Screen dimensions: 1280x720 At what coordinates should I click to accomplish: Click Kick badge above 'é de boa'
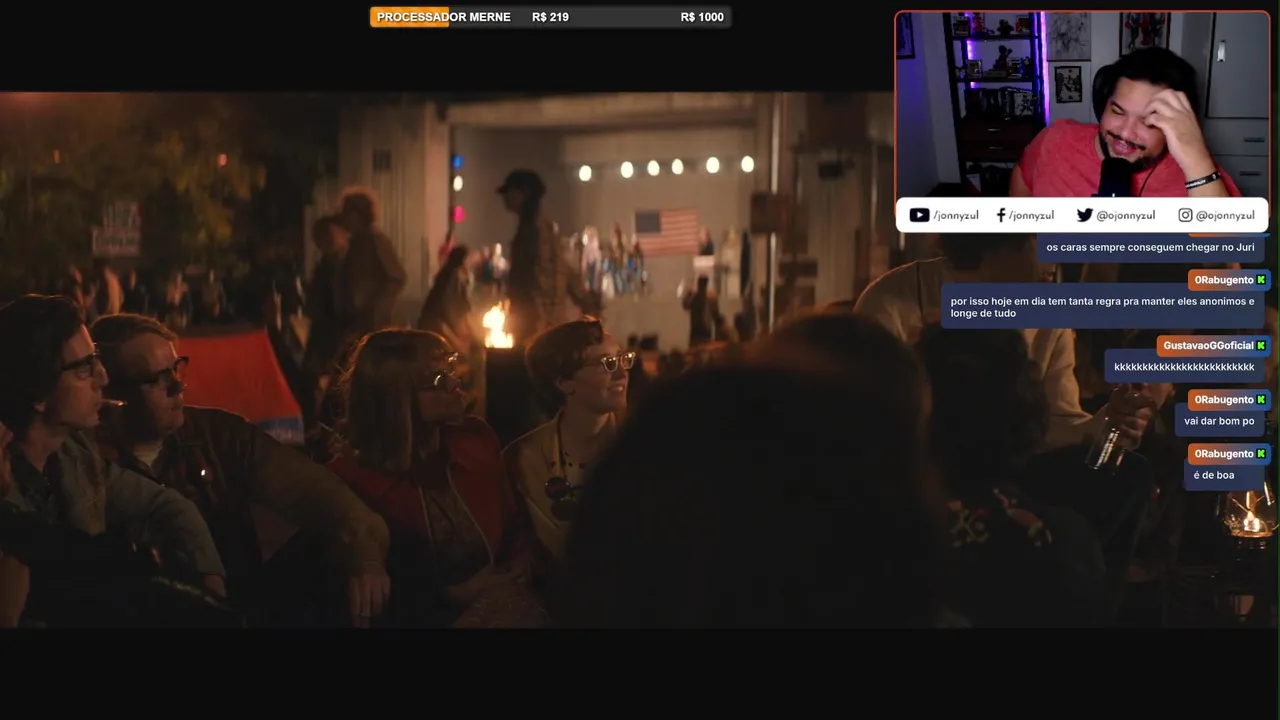click(x=1261, y=453)
